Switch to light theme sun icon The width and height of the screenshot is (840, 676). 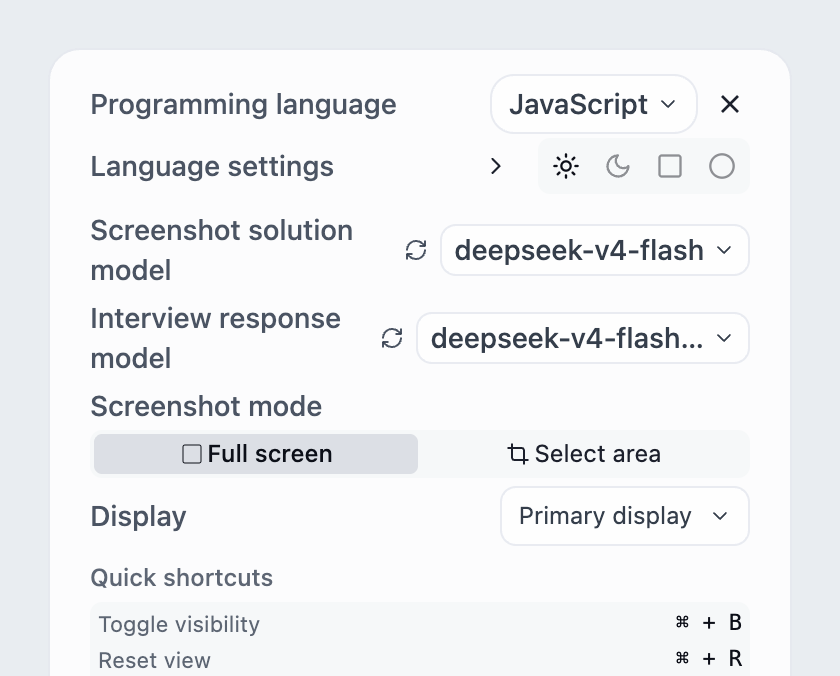pos(566,166)
